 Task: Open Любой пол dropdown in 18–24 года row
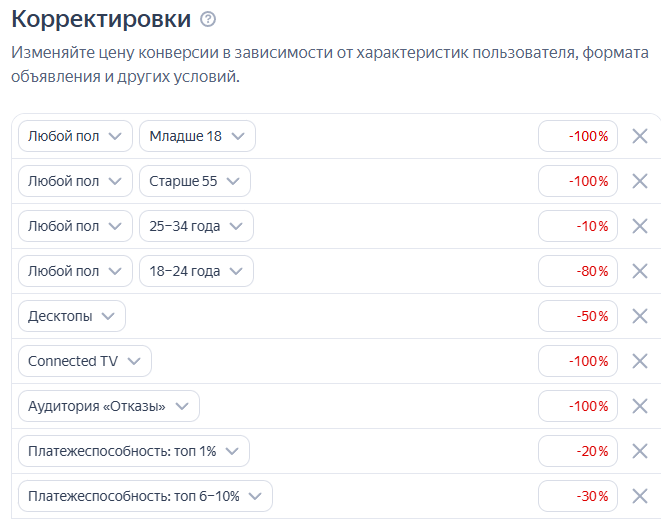(x=75, y=271)
